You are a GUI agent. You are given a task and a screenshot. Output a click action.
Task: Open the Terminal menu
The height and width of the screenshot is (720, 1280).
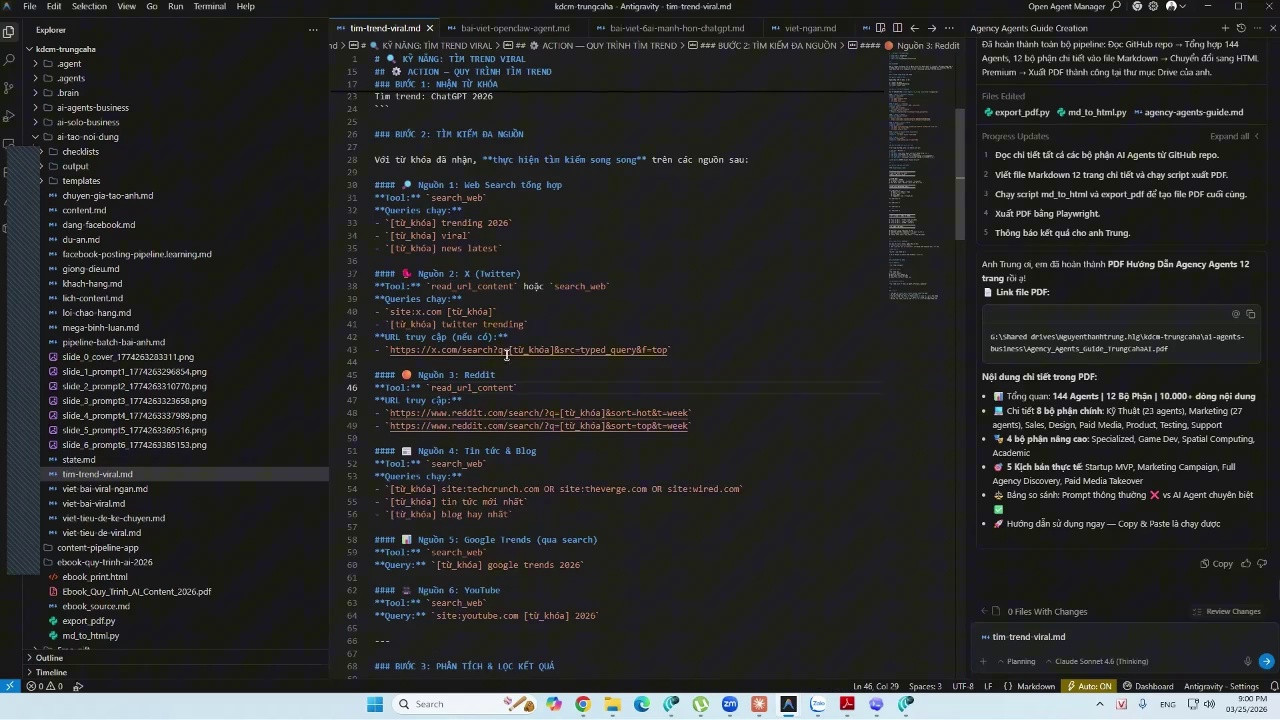click(x=209, y=6)
